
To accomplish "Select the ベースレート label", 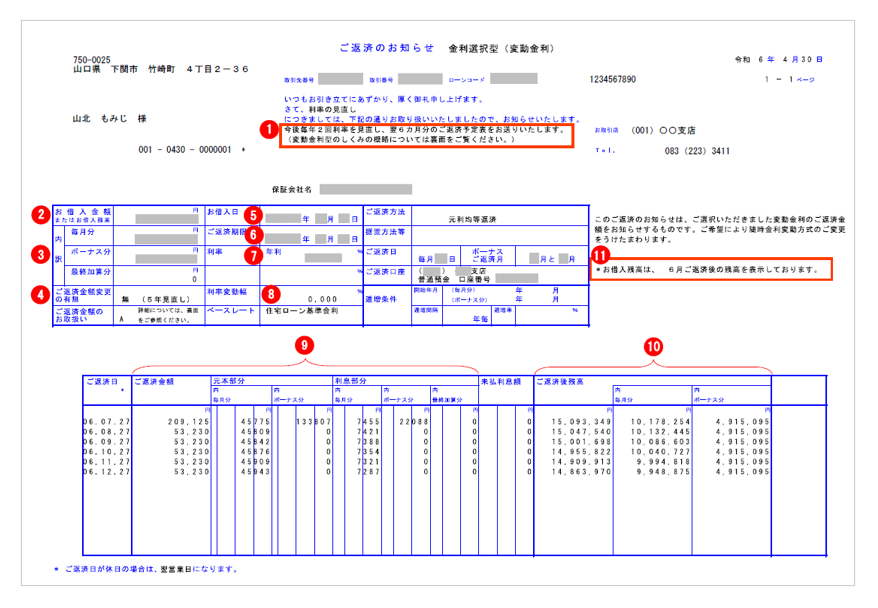I will pyautogui.click(x=231, y=311).
